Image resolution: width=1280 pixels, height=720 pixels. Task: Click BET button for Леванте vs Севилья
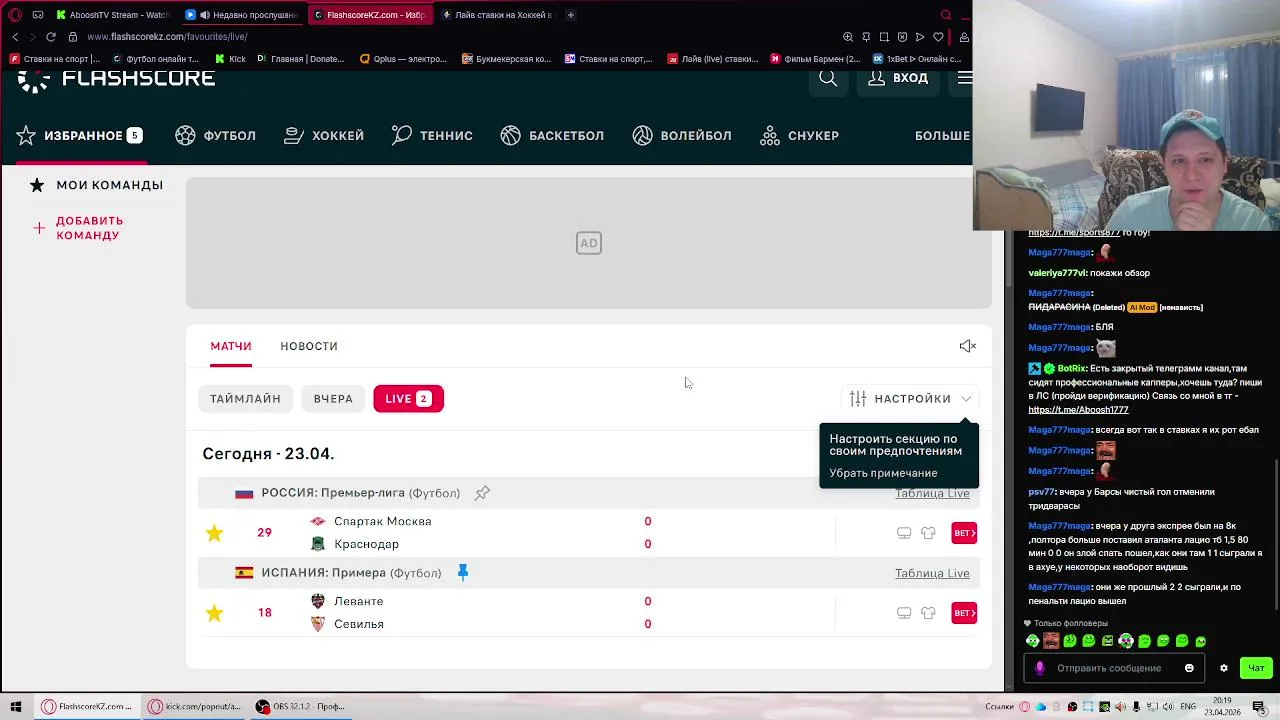click(964, 613)
